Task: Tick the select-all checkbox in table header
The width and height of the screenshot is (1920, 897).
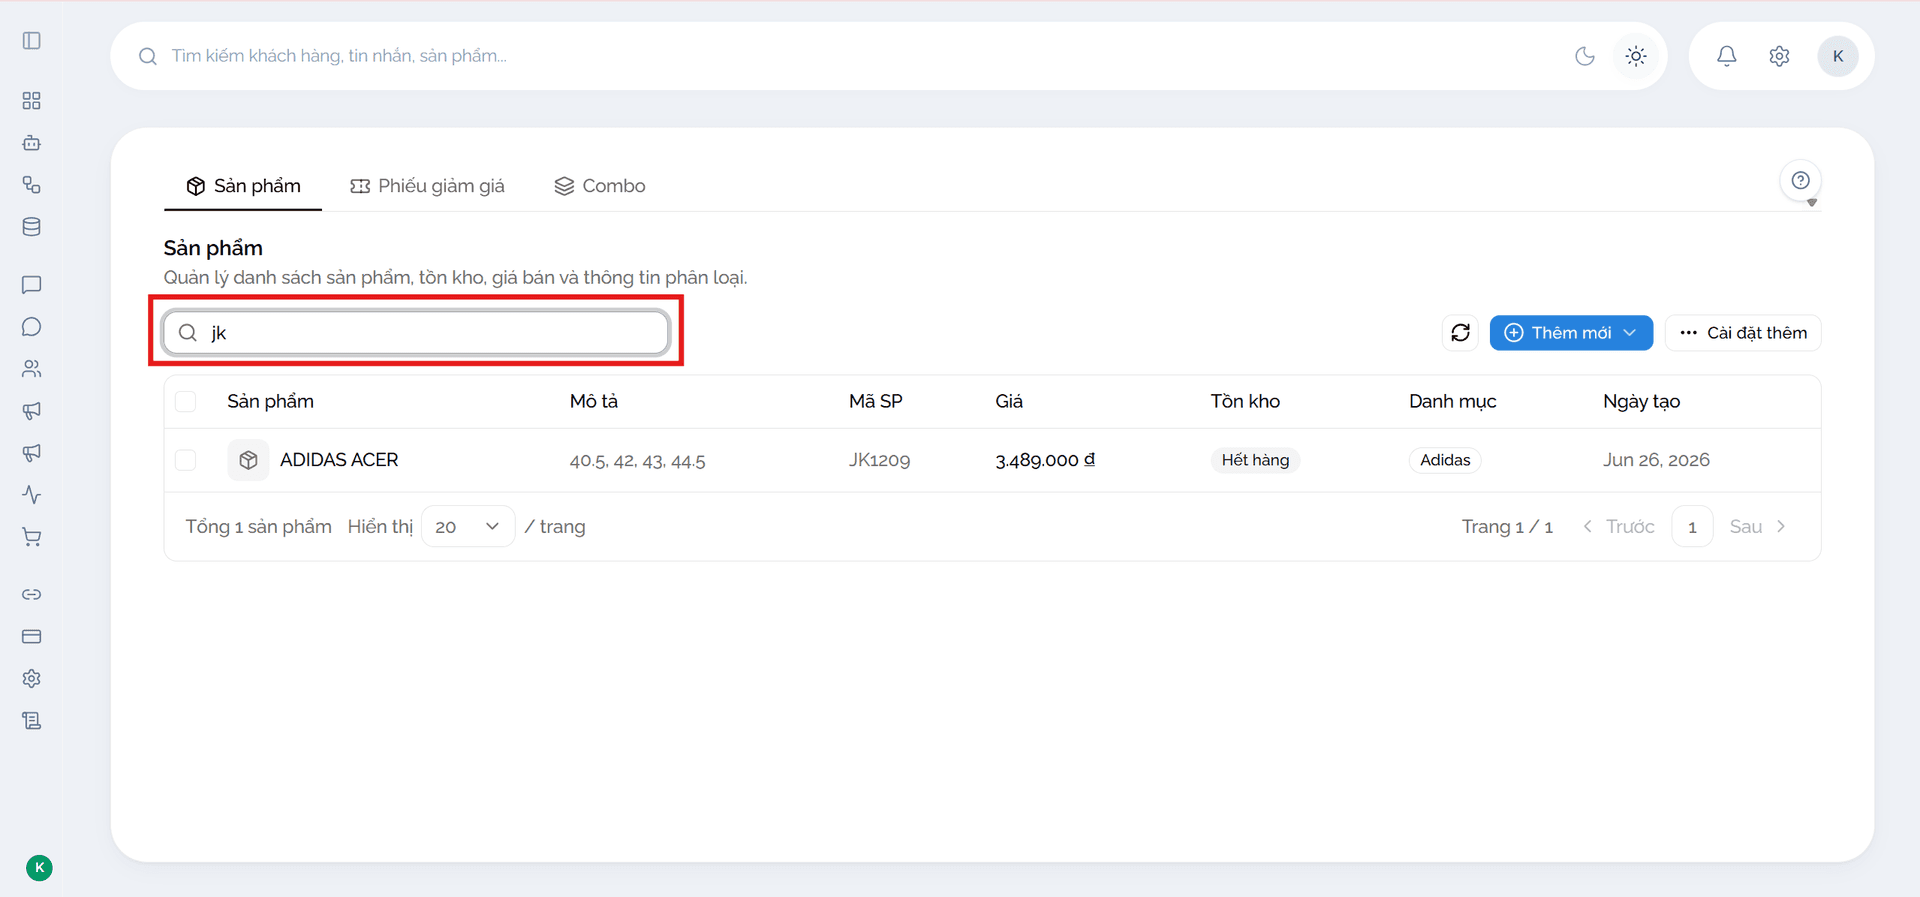Action: click(x=185, y=402)
